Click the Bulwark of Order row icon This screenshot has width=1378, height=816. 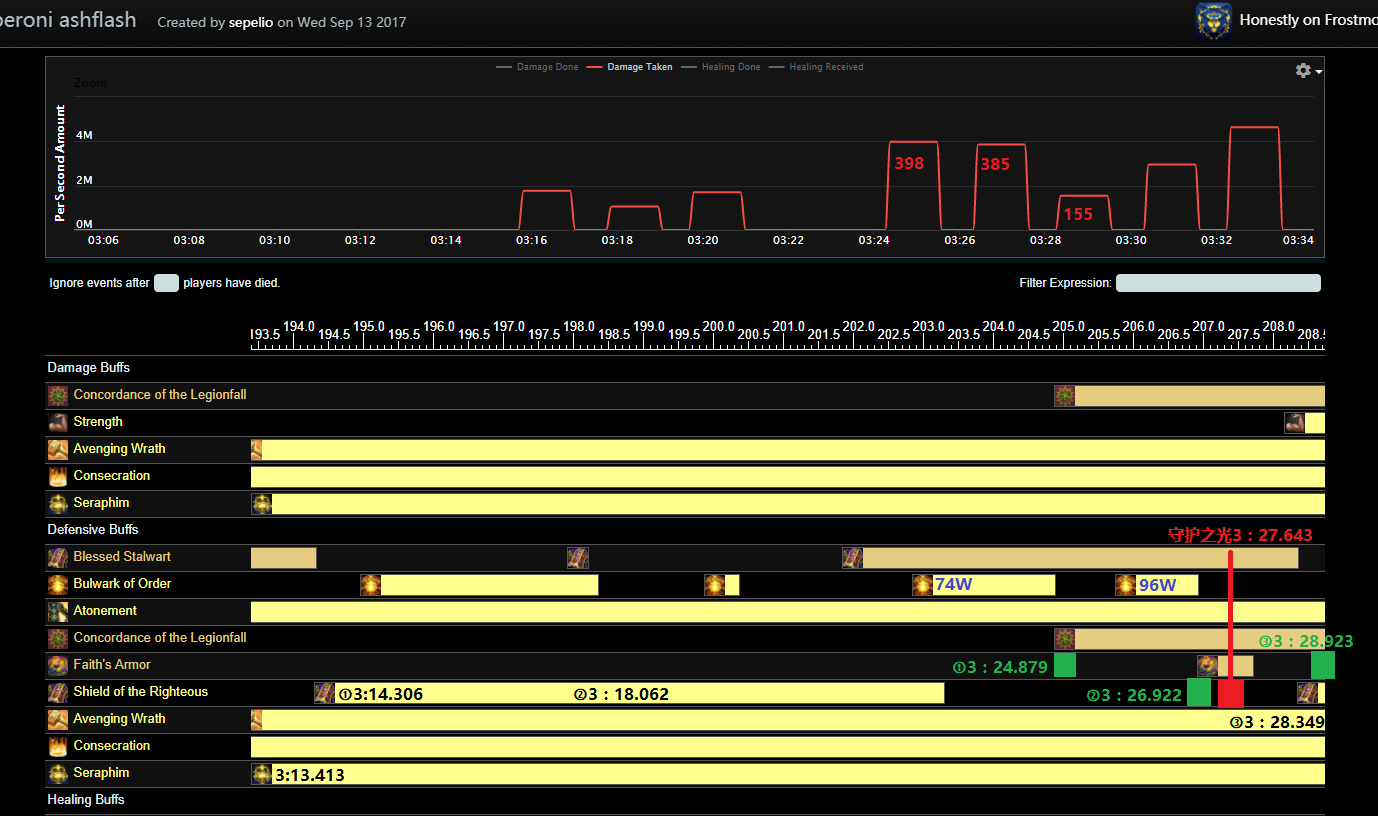tap(58, 584)
